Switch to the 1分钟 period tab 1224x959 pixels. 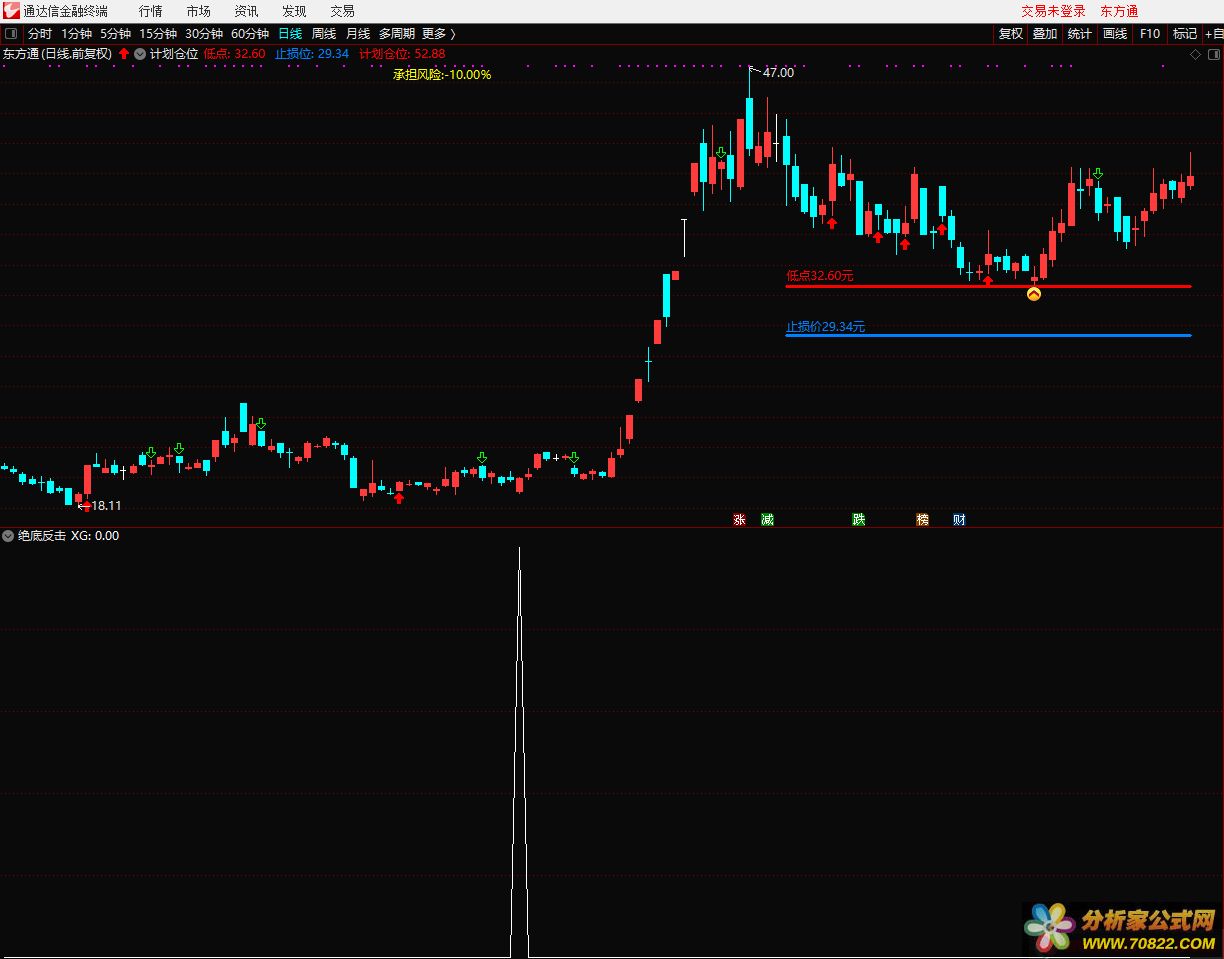pos(77,34)
